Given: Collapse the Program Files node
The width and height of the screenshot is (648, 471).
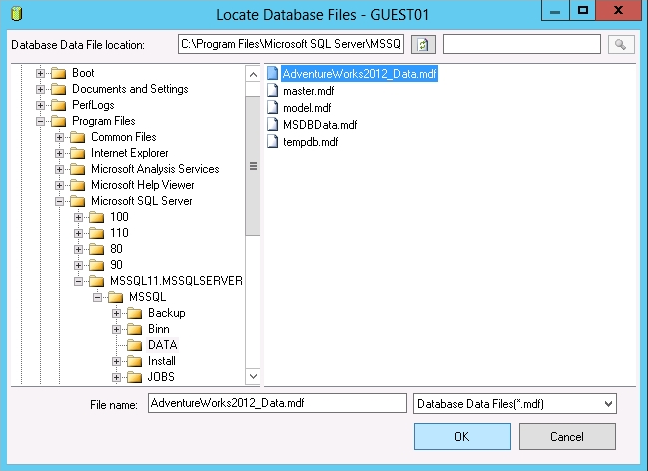Looking at the screenshot, I should point(40,121).
